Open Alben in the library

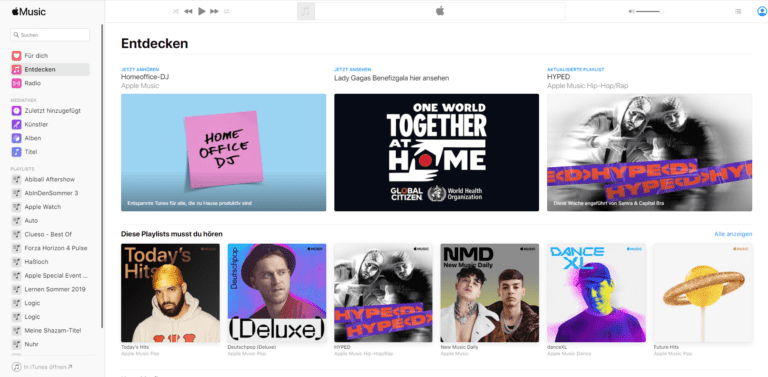tap(50, 138)
